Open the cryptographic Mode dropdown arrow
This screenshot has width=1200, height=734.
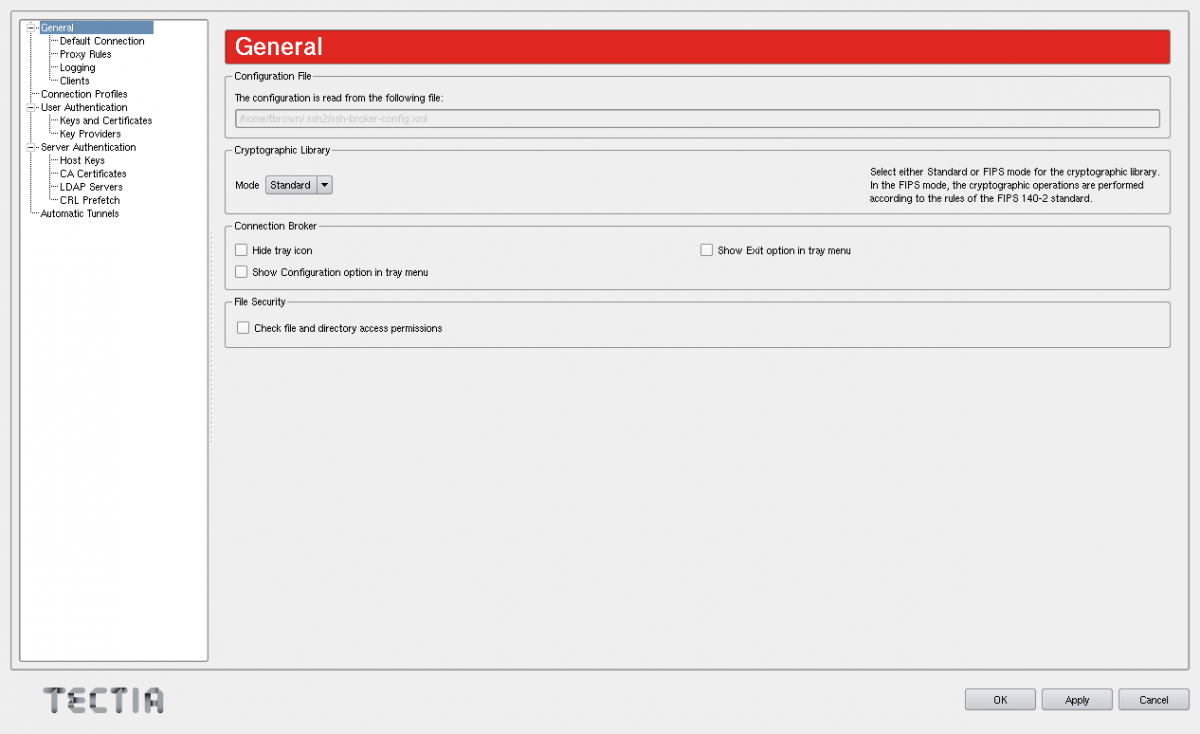coord(324,185)
